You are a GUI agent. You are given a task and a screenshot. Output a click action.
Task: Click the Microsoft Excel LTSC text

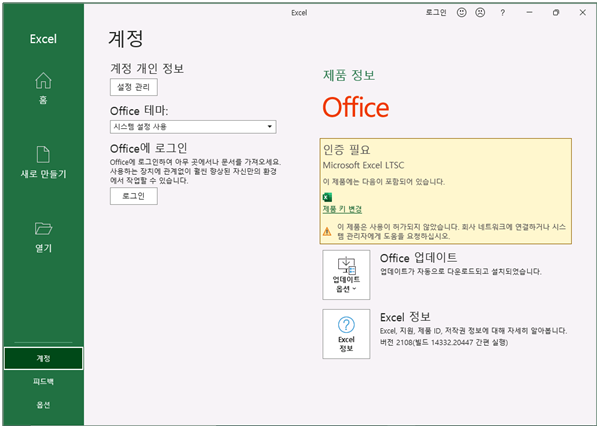363,165
